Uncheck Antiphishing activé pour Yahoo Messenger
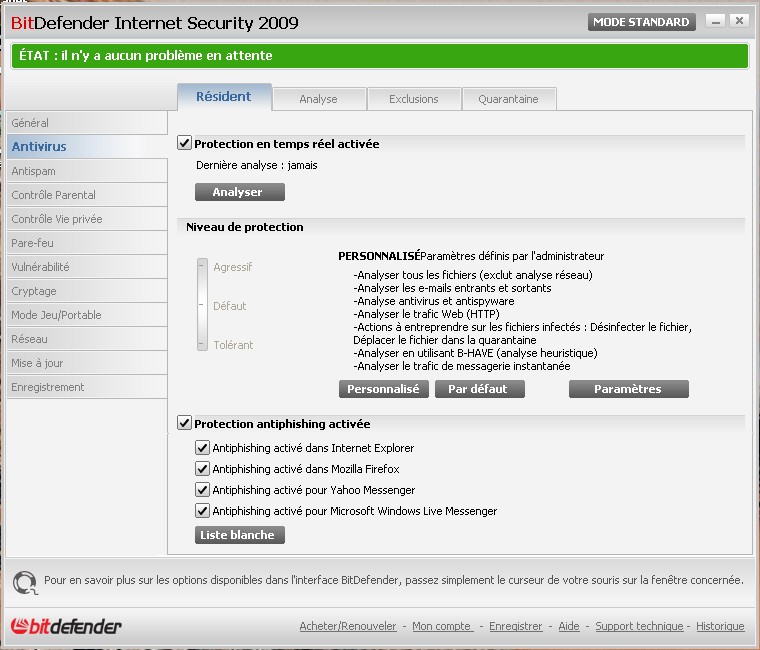760x650 pixels. tap(202, 490)
